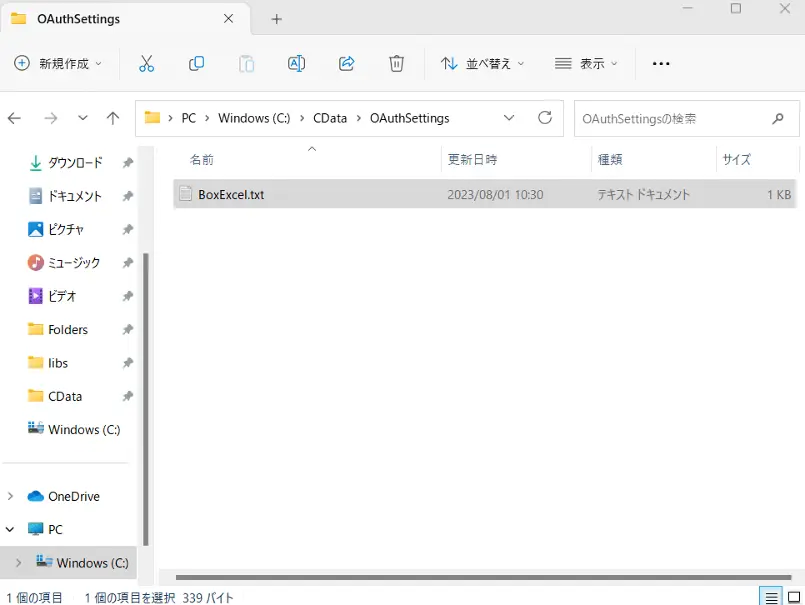Click the Copy icon in toolbar

point(196,64)
